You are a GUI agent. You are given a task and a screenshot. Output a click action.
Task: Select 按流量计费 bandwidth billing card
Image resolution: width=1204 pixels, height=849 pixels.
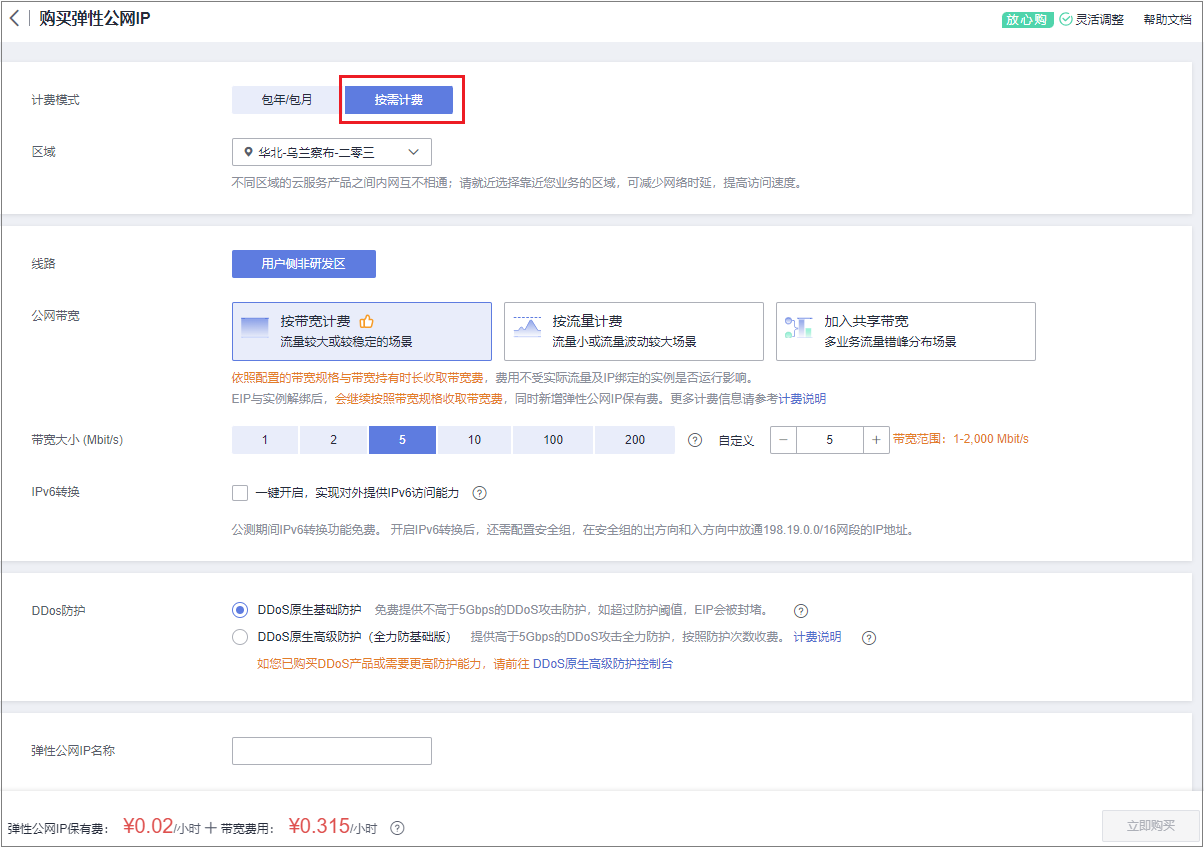pos(633,331)
